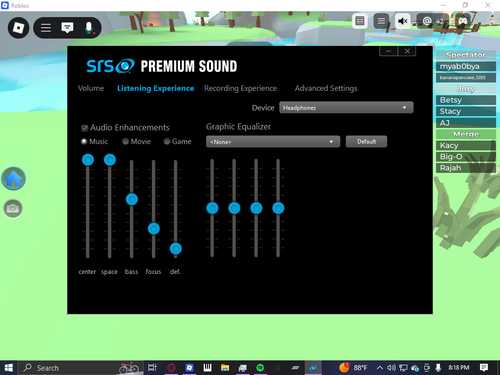Open the Roblox logo menu button
This screenshot has width=500, height=375.
(18, 28)
